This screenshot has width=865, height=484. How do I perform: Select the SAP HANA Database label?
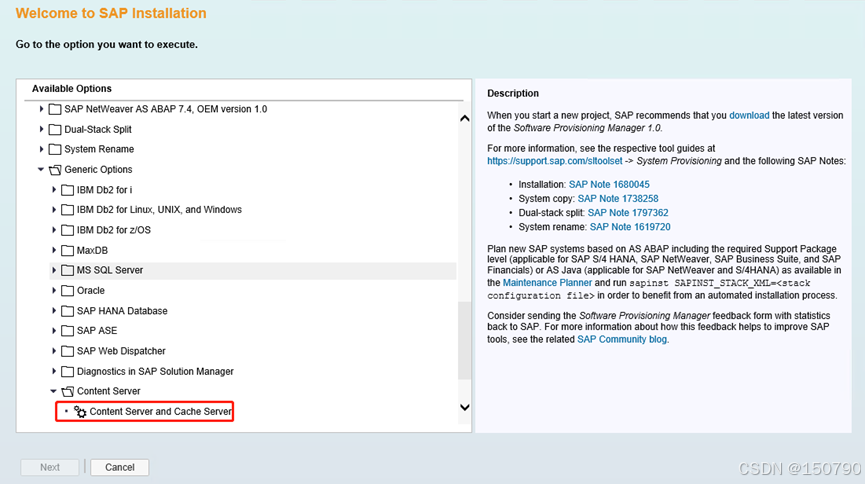pyautogui.click(x=122, y=311)
